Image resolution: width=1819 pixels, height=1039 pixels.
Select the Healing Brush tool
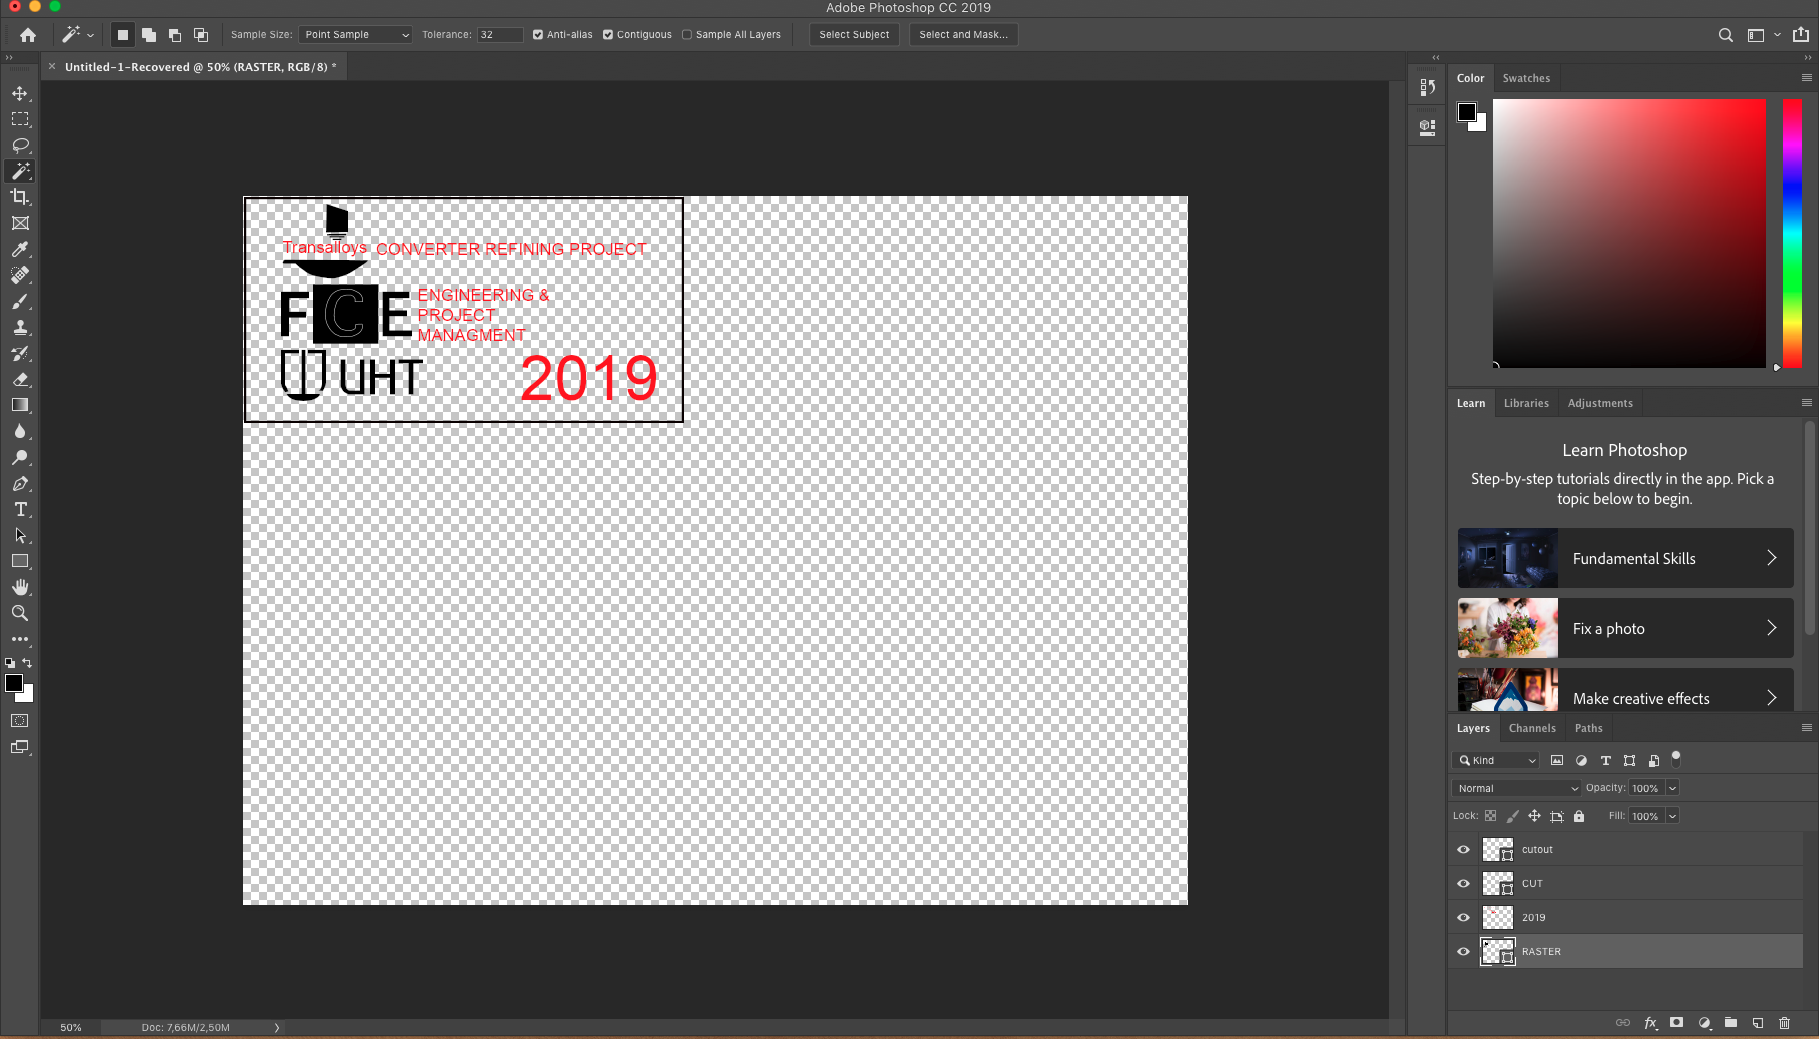tap(20, 275)
